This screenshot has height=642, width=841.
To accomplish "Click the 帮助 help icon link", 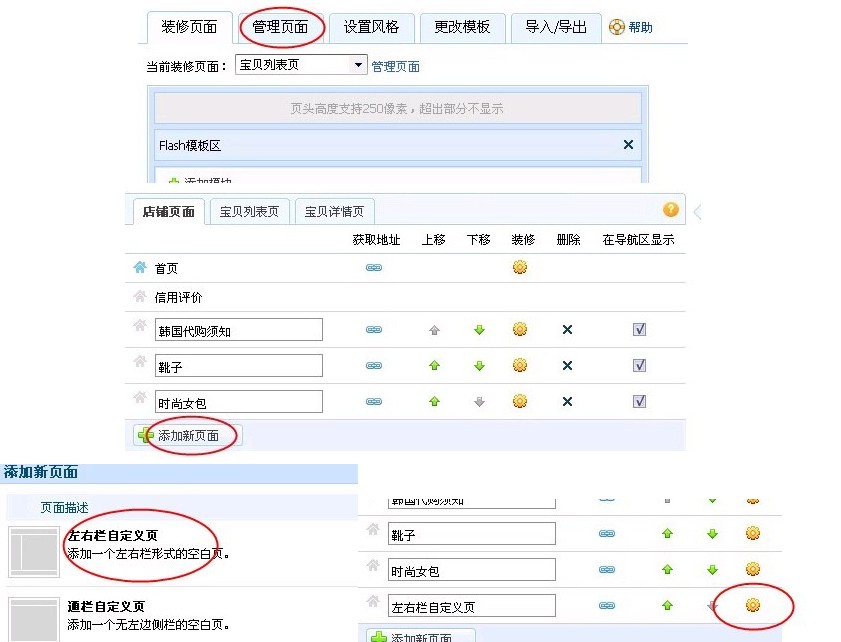I will tap(631, 27).
